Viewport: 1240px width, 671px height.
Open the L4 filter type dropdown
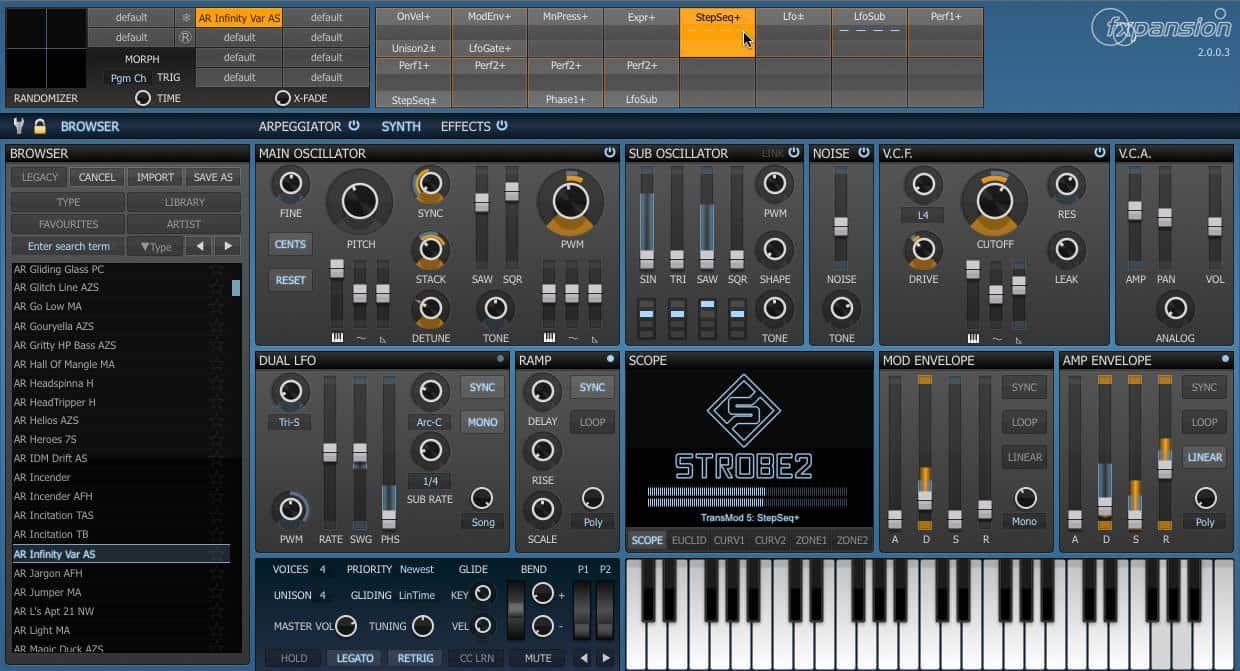(922, 215)
